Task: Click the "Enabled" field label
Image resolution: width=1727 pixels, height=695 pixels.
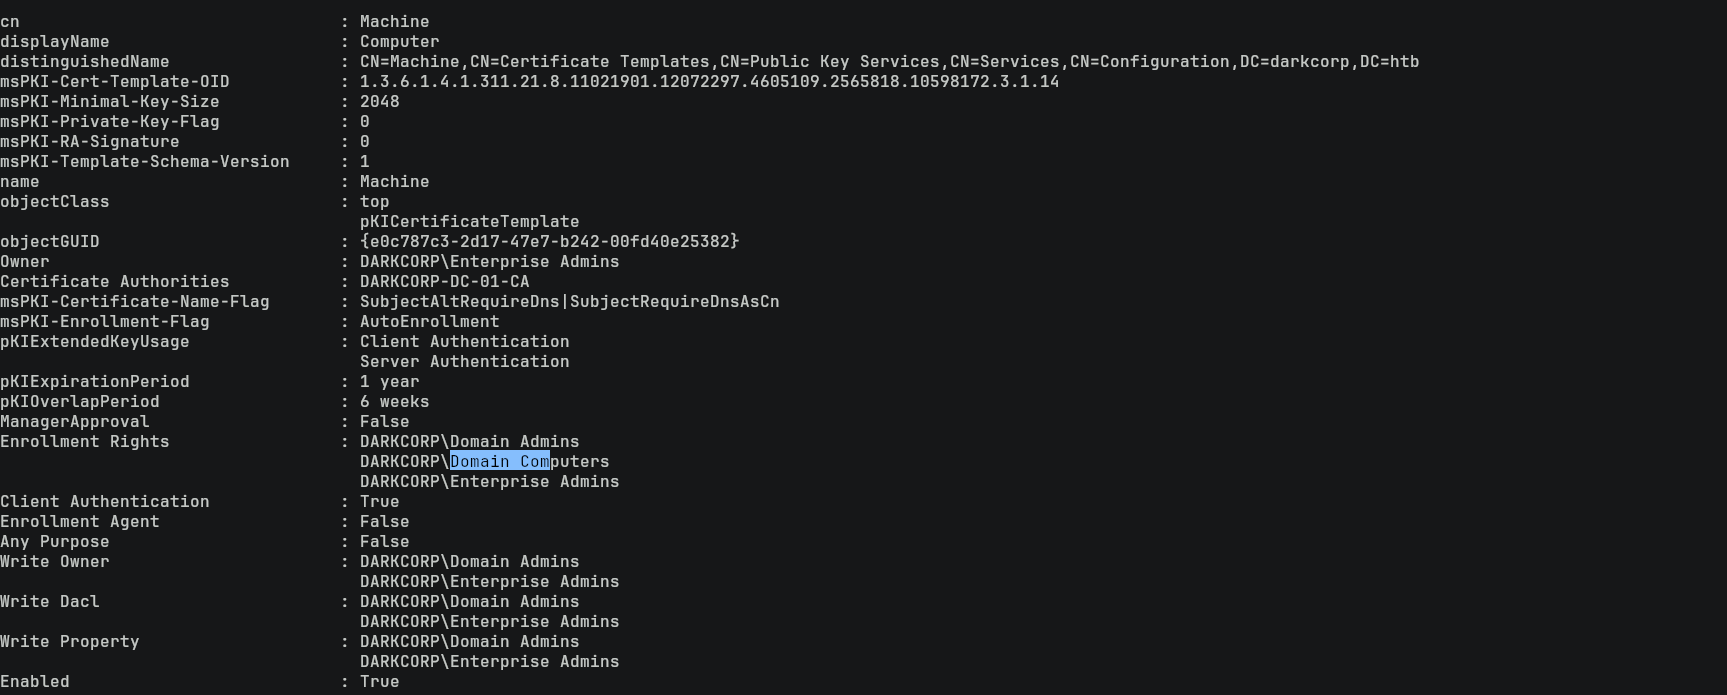Action: [34, 681]
